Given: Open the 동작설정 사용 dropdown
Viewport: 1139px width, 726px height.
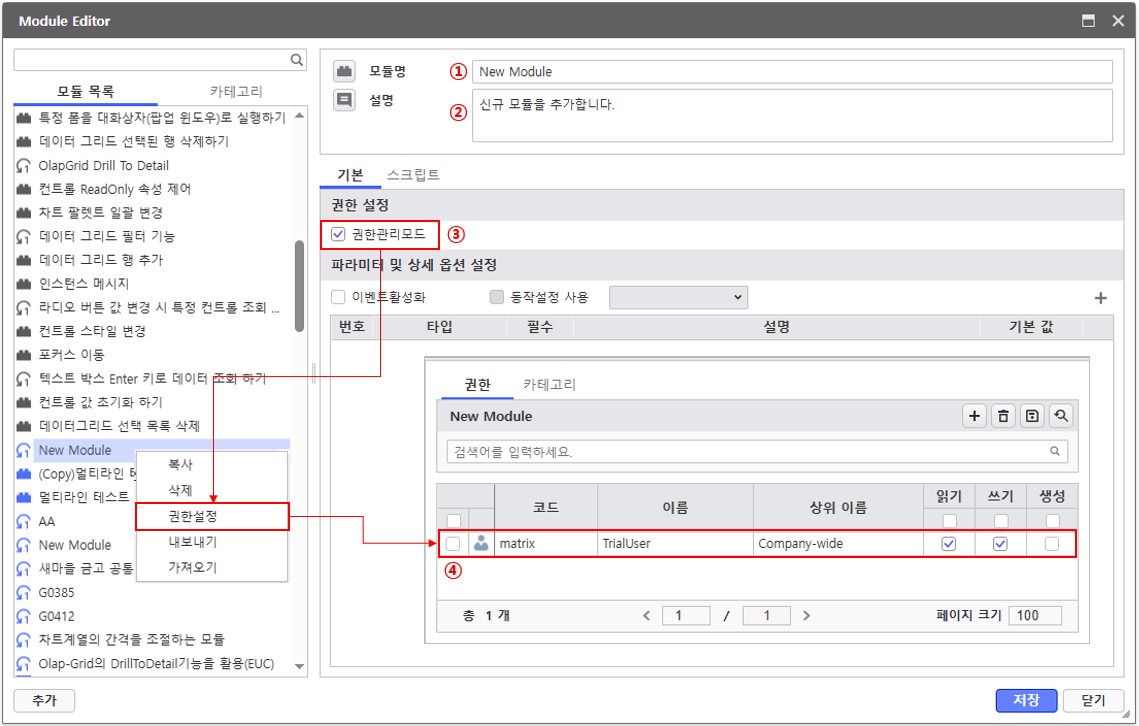Looking at the screenshot, I should click(678, 297).
